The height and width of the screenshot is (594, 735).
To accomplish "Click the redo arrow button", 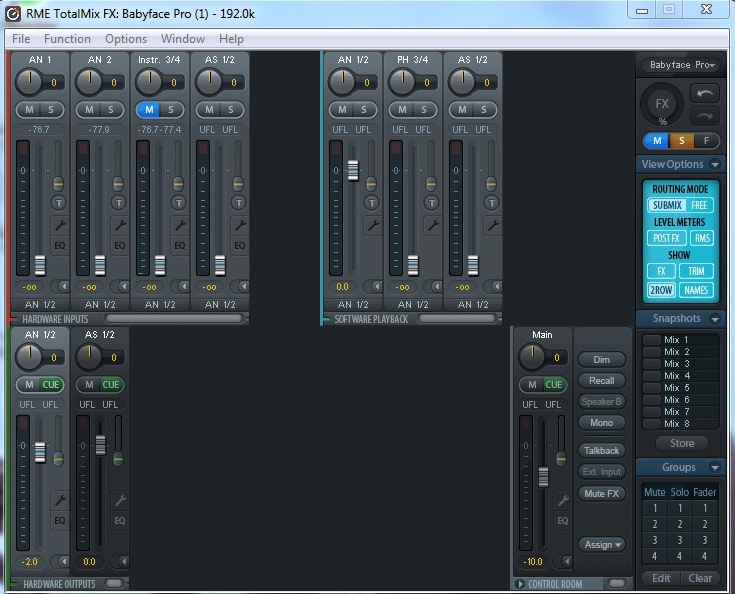I will click(705, 116).
